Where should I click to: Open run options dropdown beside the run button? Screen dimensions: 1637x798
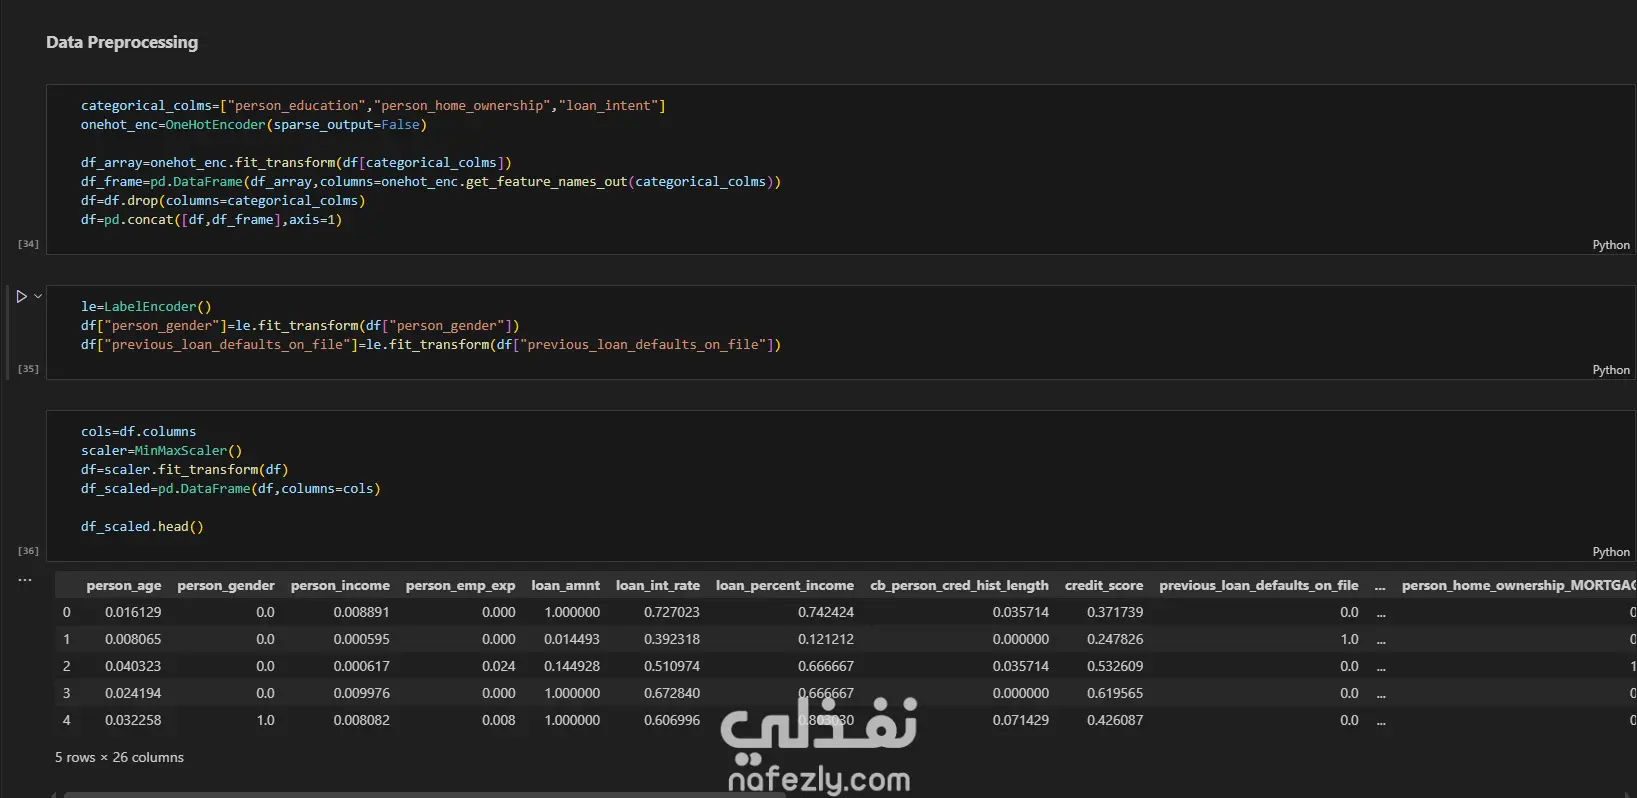tap(38, 296)
